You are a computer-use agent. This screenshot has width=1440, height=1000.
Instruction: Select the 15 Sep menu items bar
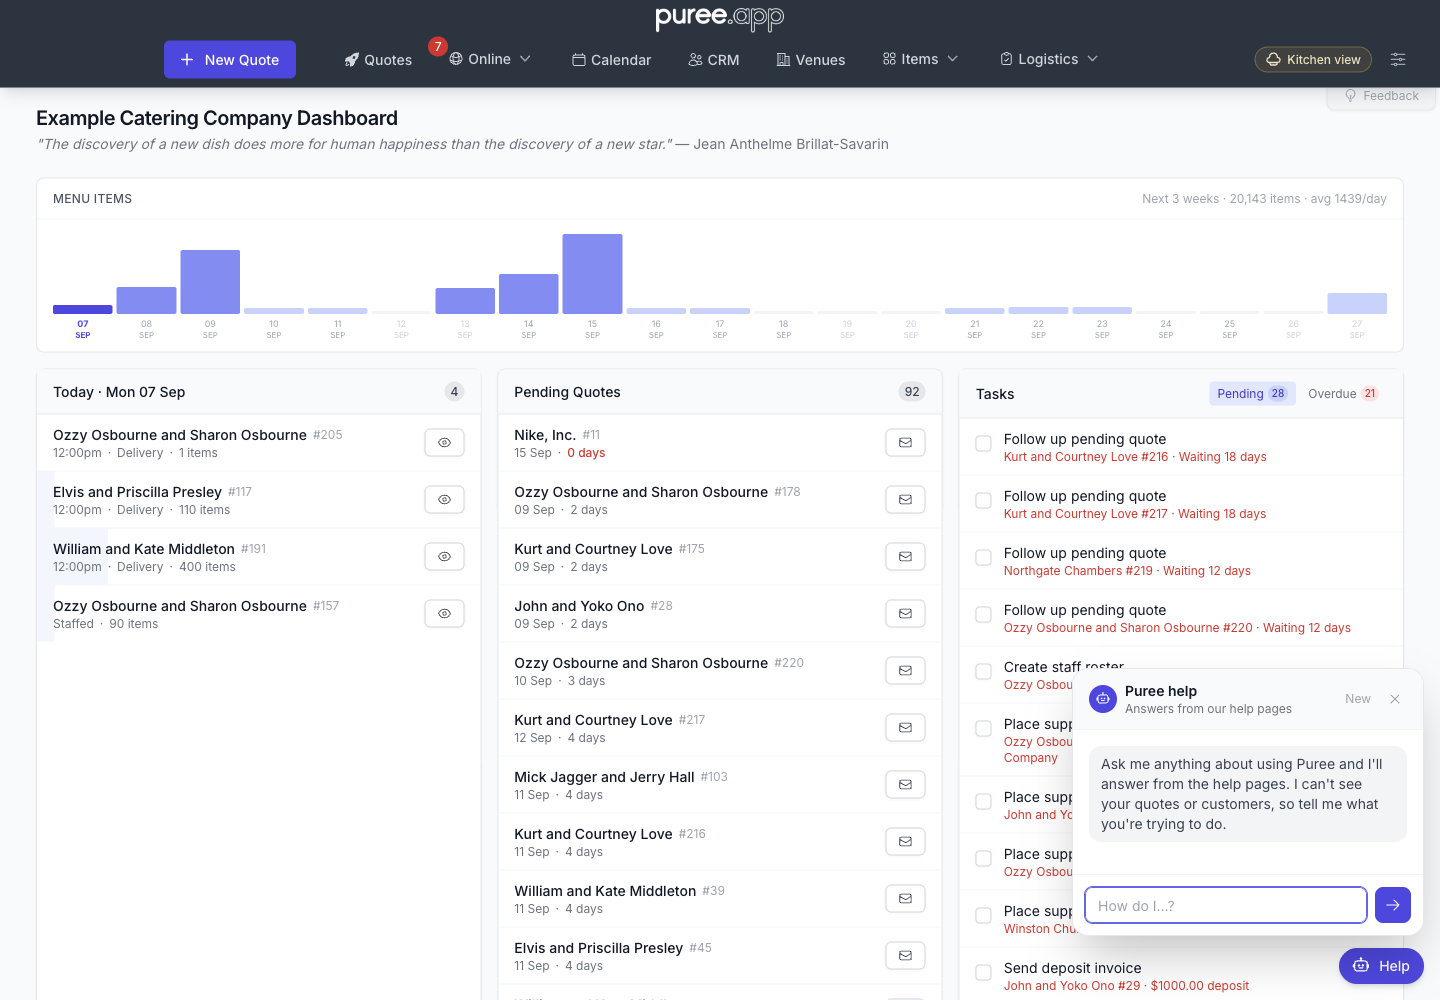click(593, 274)
